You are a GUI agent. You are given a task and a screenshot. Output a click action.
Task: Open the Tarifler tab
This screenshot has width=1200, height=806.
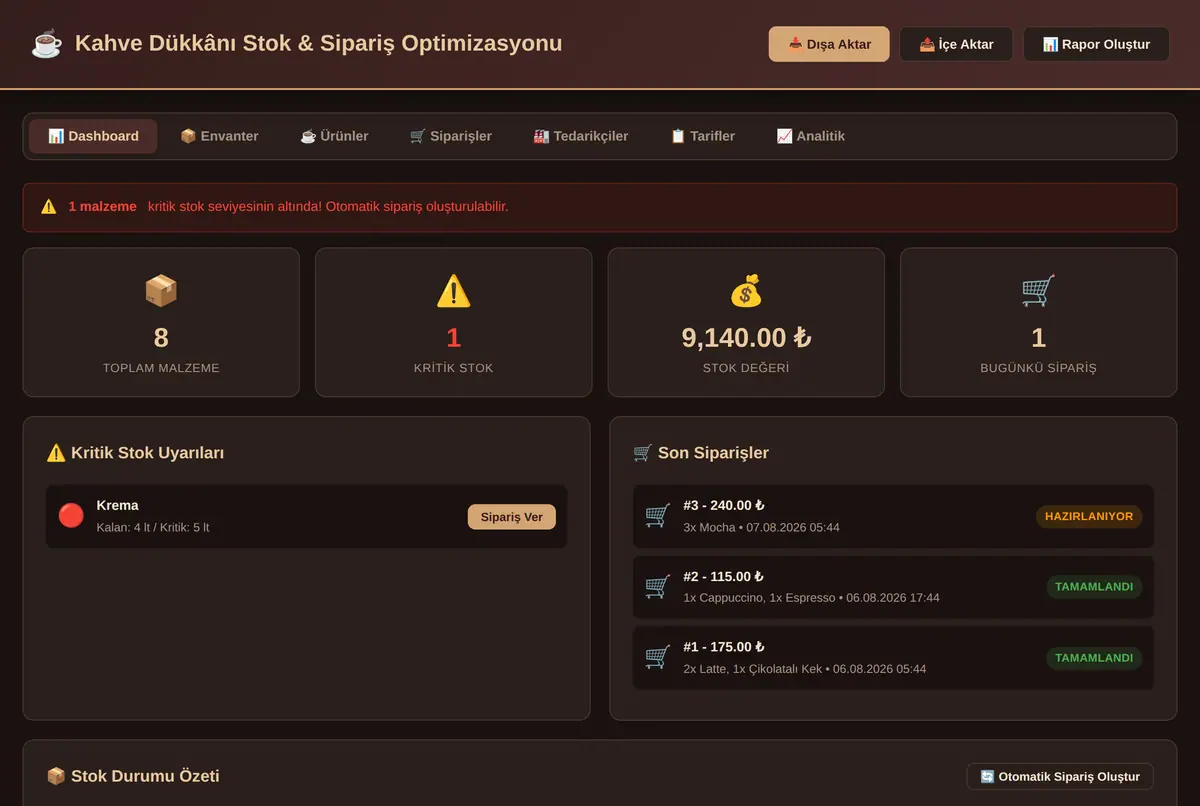pos(702,136)
